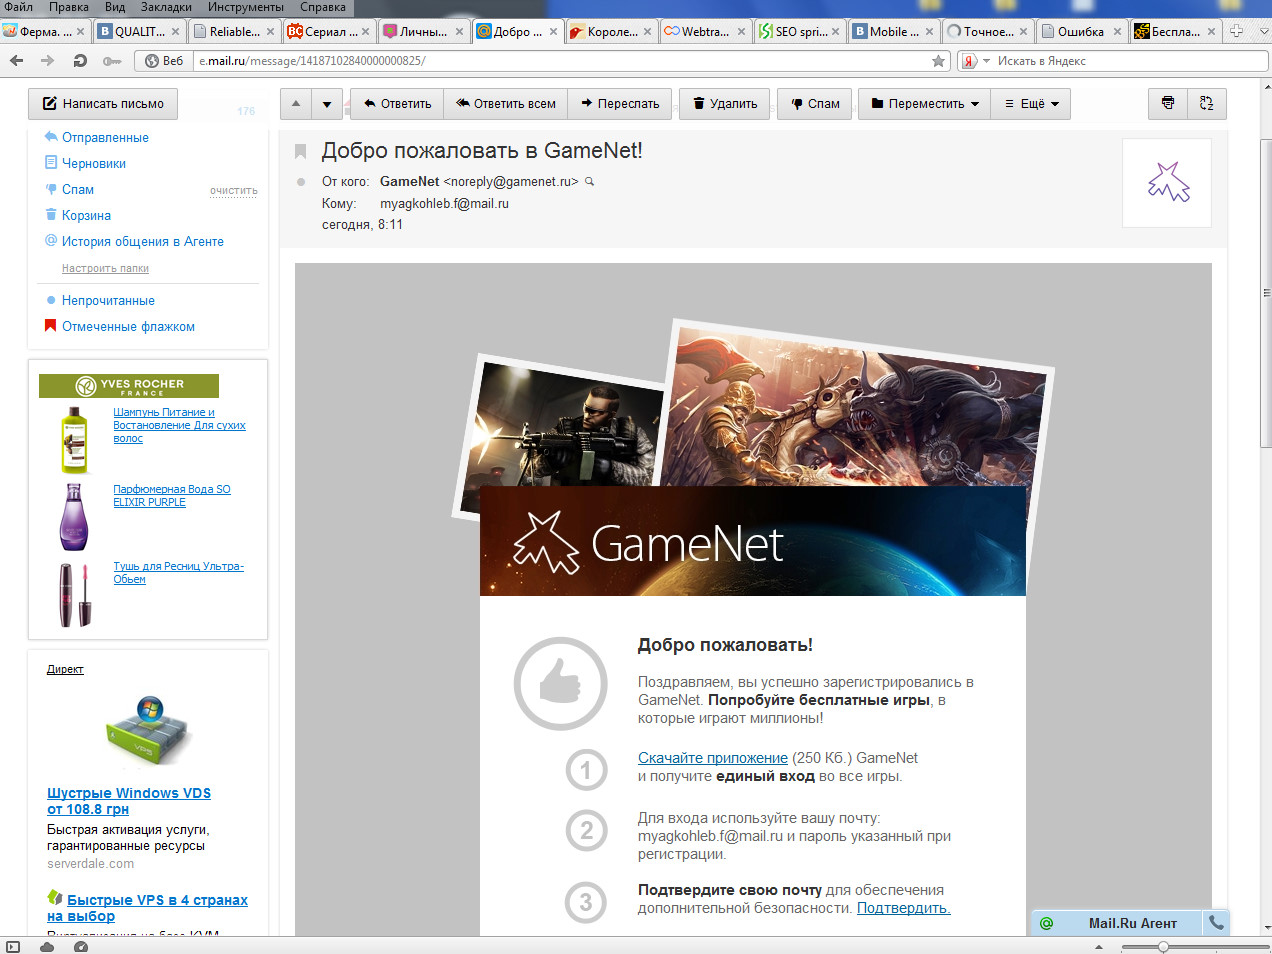The image size is (1272, 954).
Task: Toggle the flag on the message subject
Action: click(x=300, y=151)
